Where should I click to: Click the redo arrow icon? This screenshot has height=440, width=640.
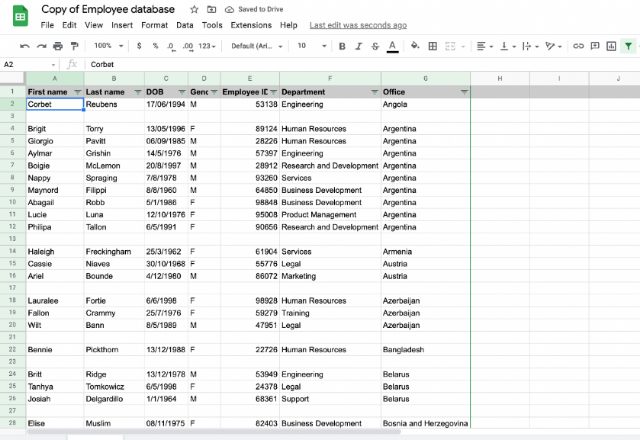coord(41,46)
